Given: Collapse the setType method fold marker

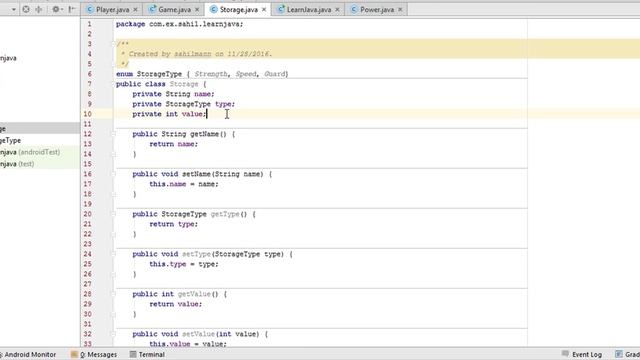Looking at the screenshot, I should coord(114,254).
